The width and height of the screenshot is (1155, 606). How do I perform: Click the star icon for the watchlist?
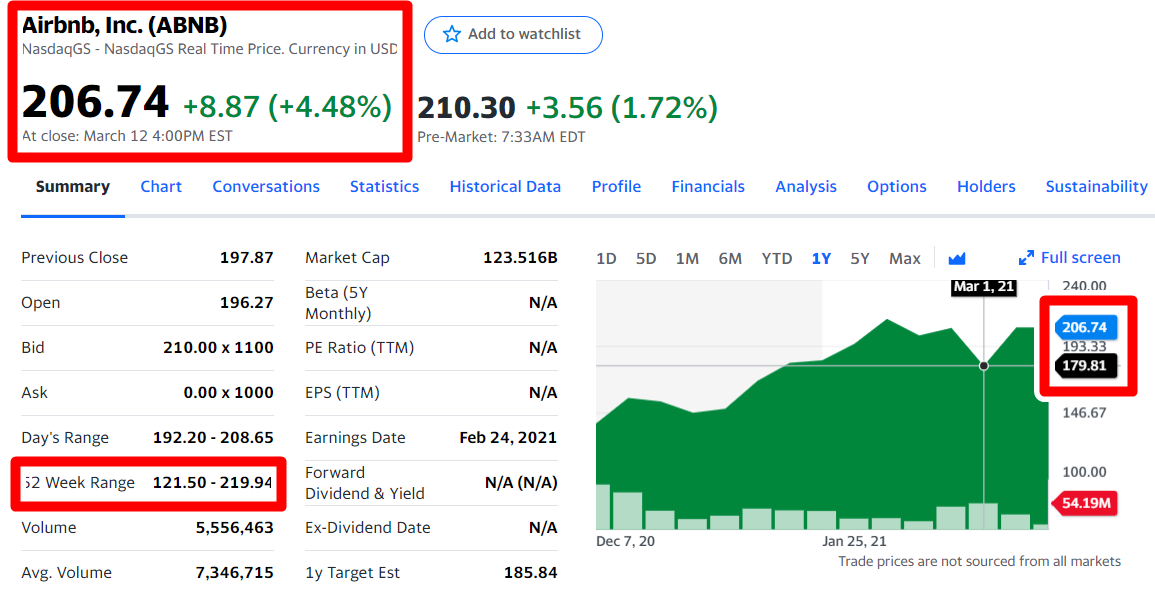(x=452, y=34)
